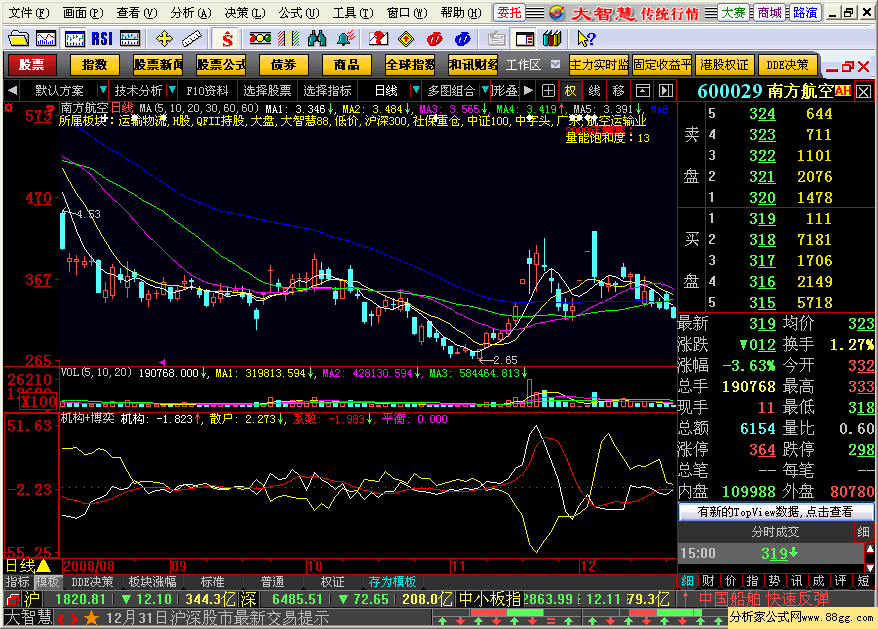Toggle the 模板 template mode button

(47, 582)
